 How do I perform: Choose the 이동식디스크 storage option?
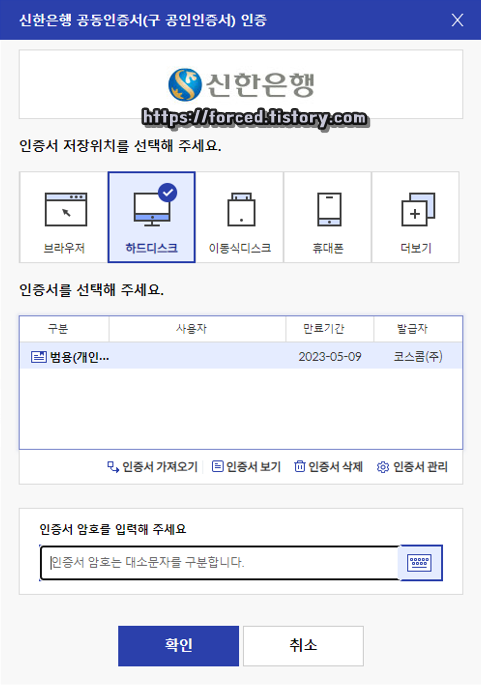click(x=239, y=217)
